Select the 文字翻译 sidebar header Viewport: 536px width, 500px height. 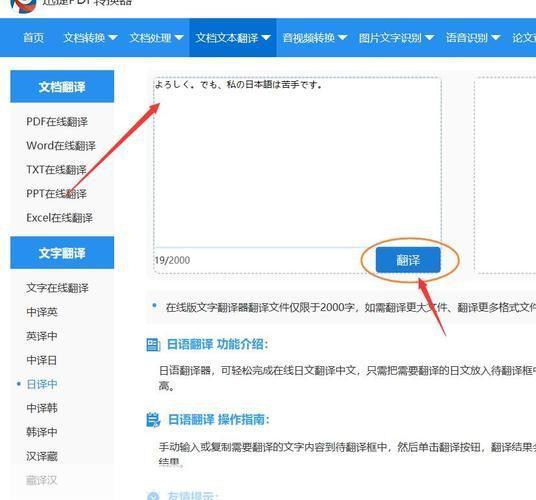[62, 253]
